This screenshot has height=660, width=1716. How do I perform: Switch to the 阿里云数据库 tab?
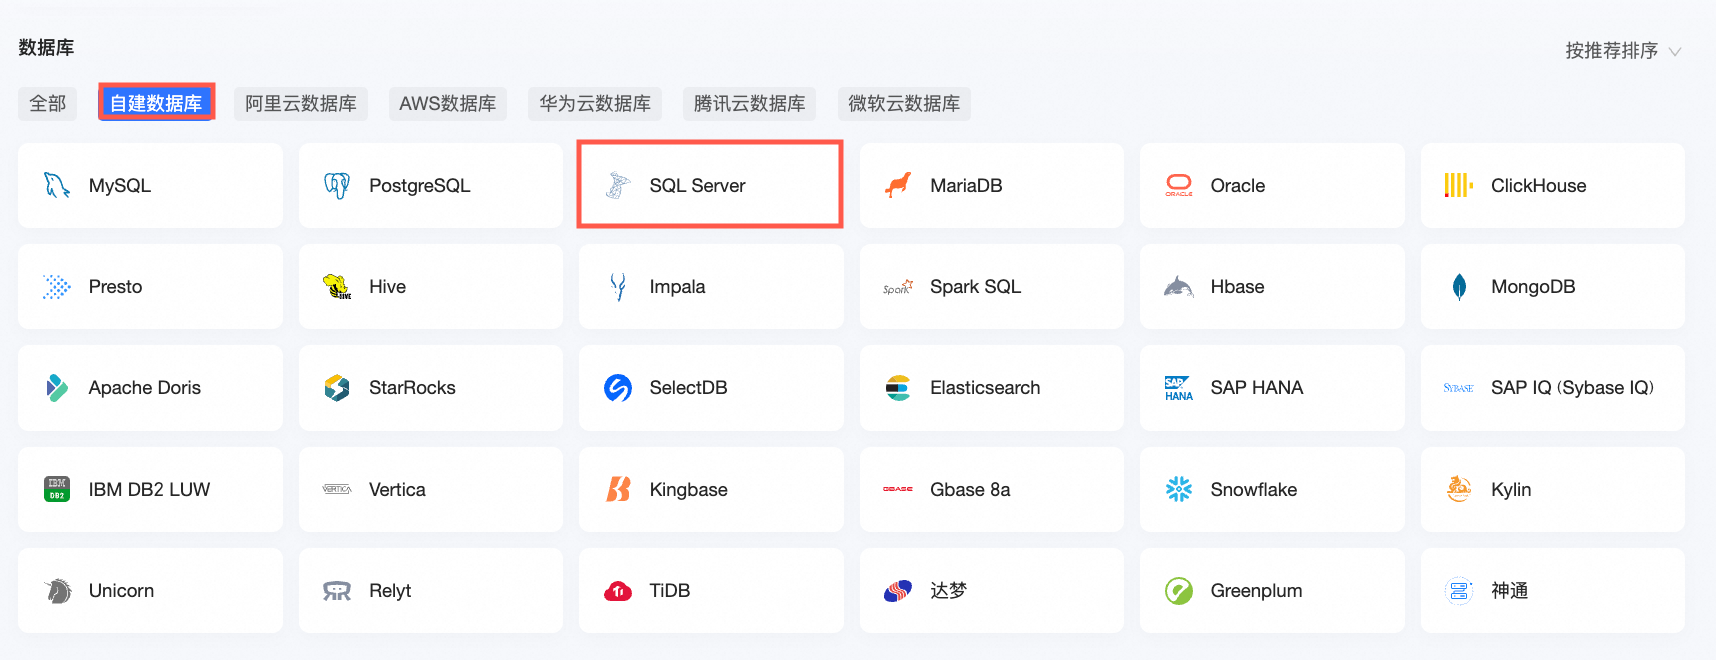[301, 103]
